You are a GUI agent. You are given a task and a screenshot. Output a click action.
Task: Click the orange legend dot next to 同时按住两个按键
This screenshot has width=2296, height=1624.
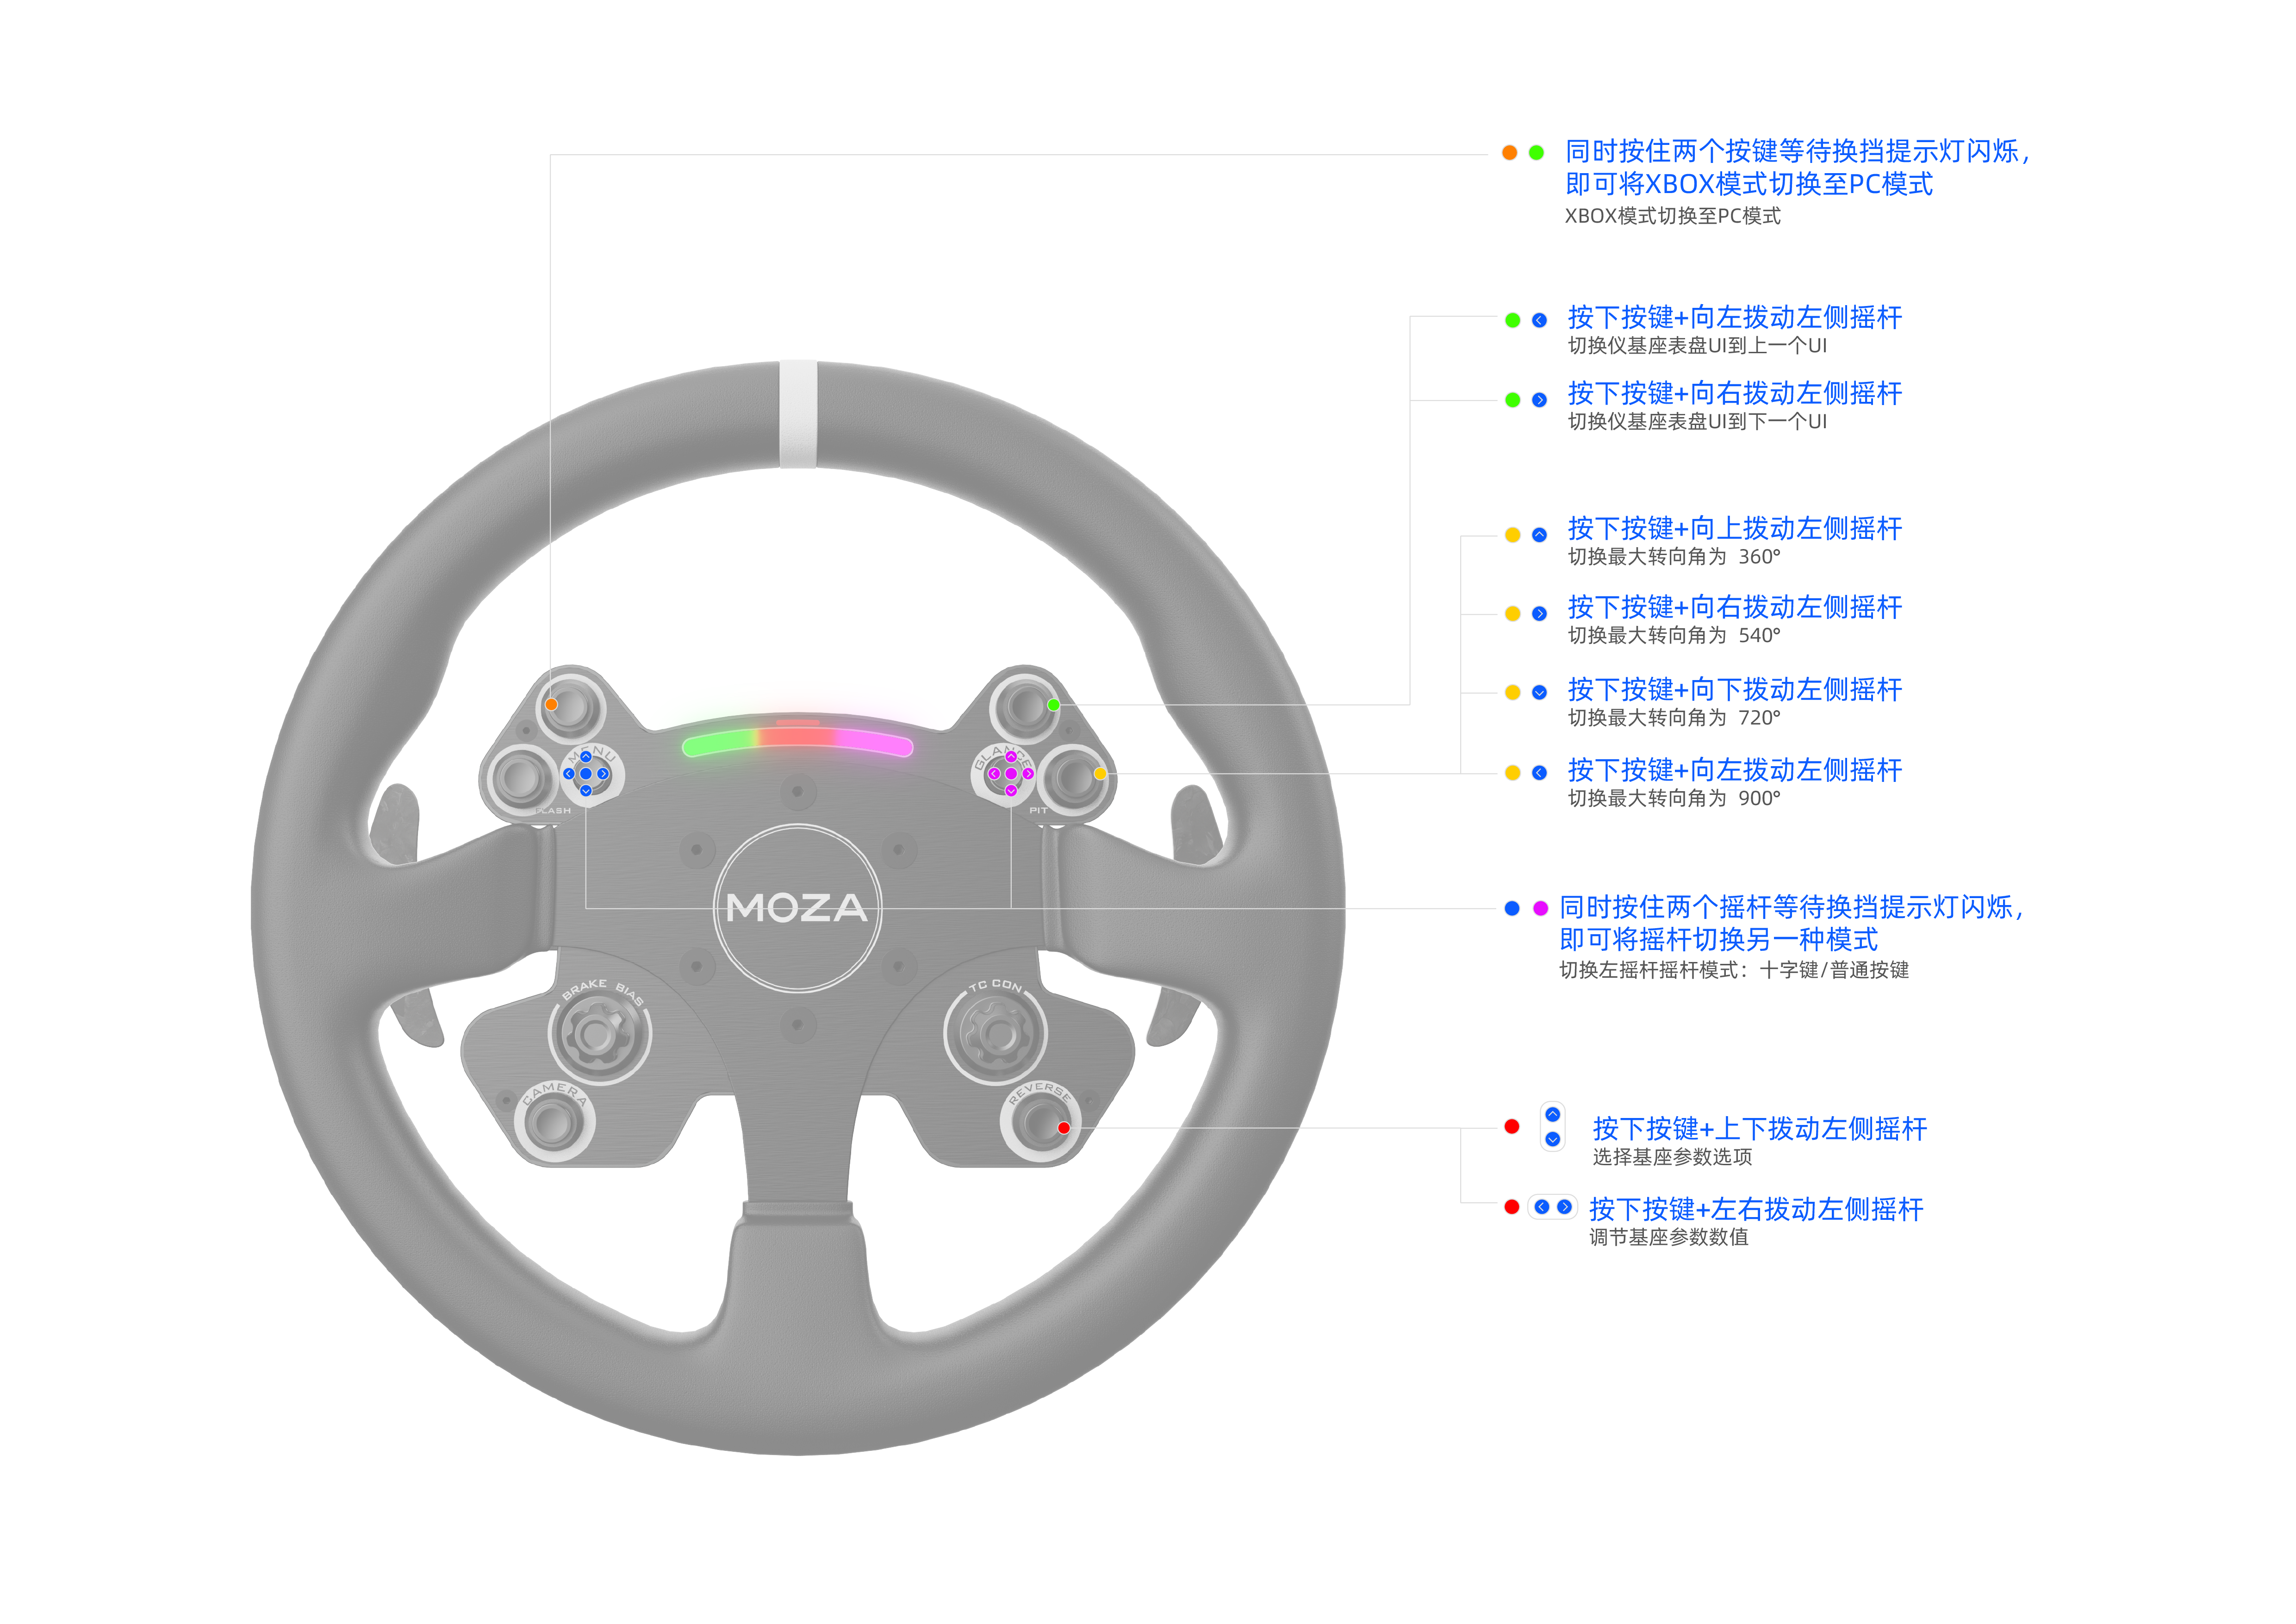[1510, 153]
